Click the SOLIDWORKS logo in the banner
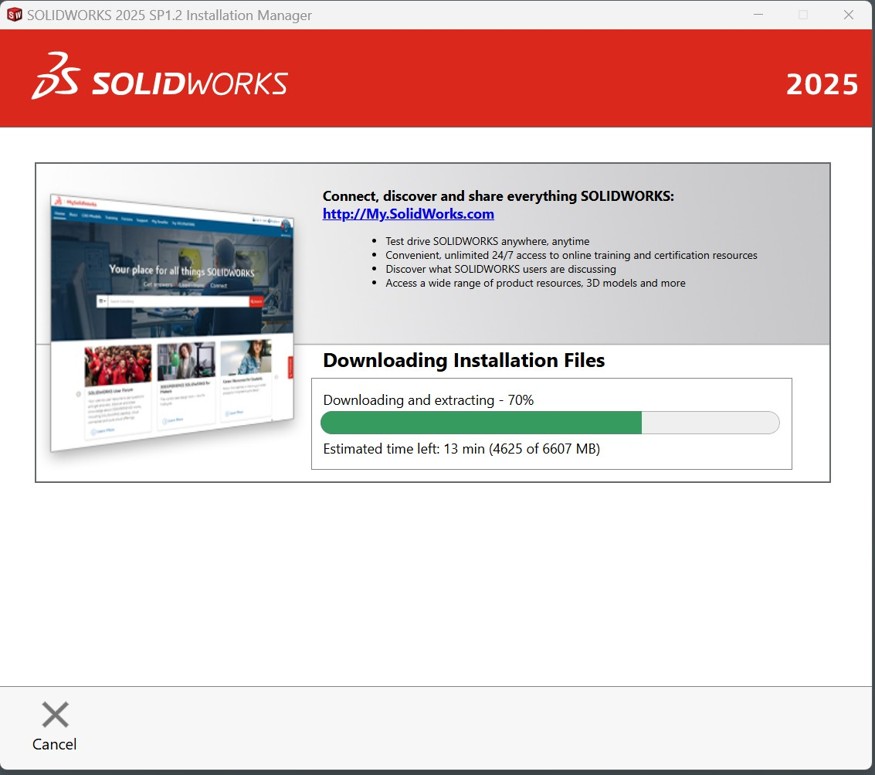This screenshot has width=875, height=775. [160, 76]
